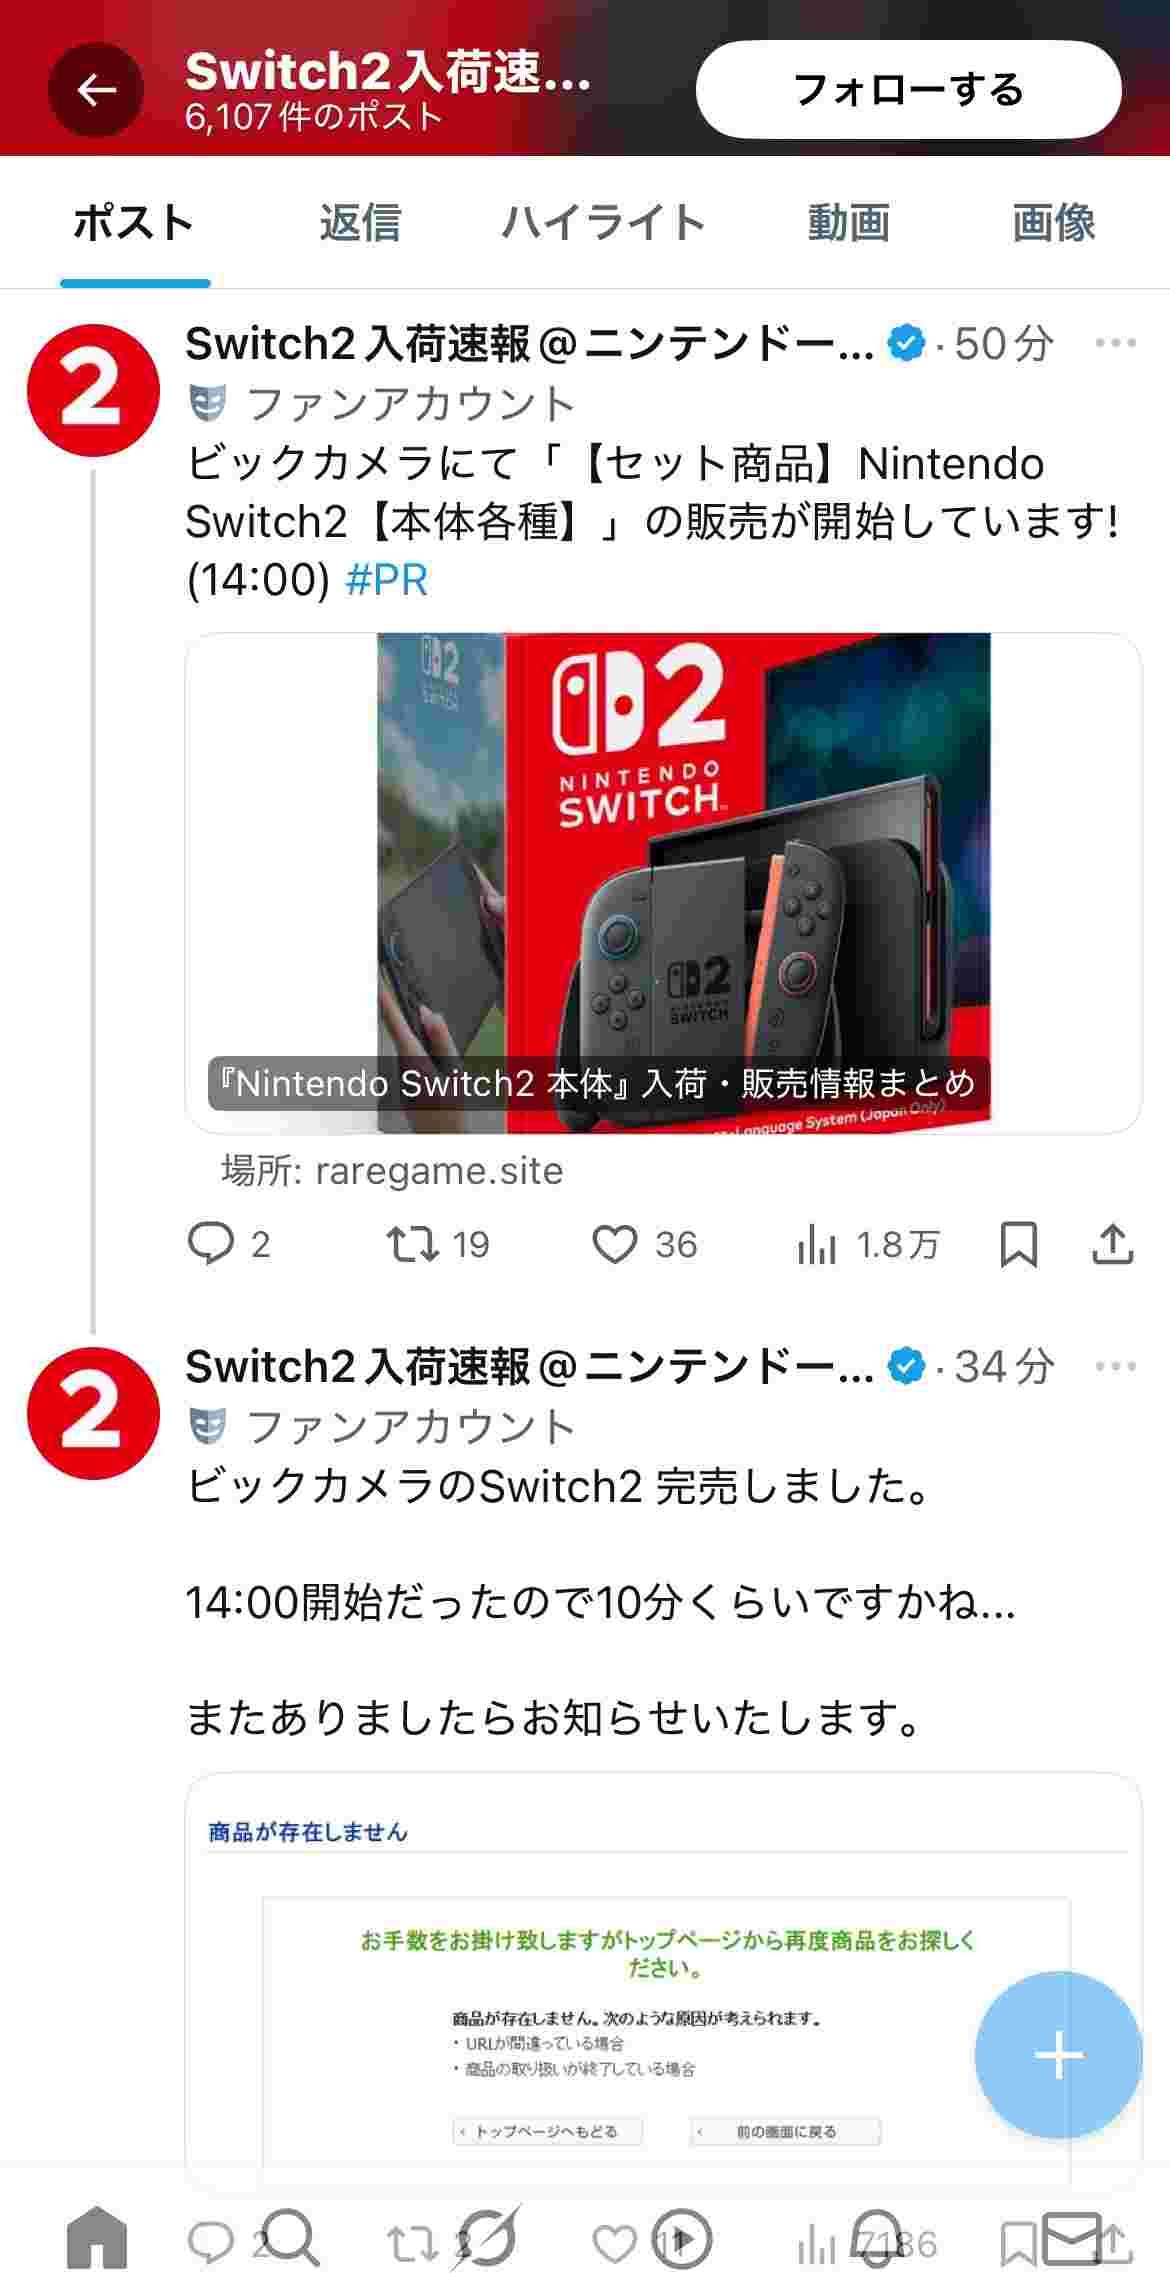
Task: Tap the blue compose plus button
Action: click(x=1058, y=2056)
